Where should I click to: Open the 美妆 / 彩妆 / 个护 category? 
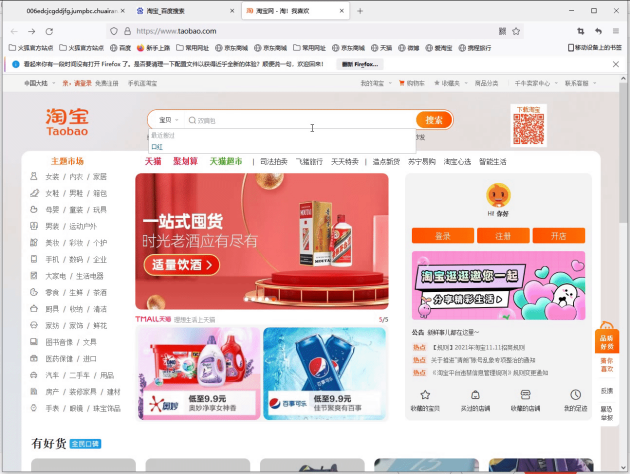[x=76, y=243]
